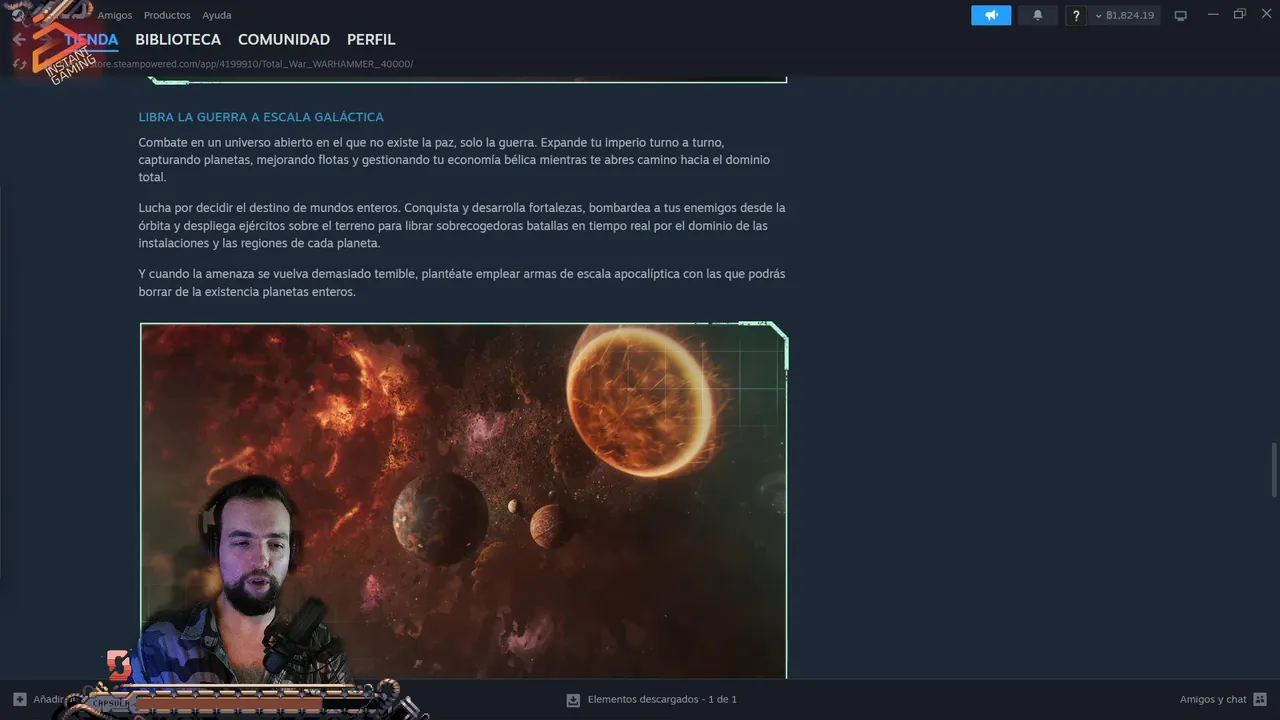Click 'Elementos descargados - 1 de 1' label
Image resolution: width=1280 pixels, height=720 pixels.
[662, 699]
